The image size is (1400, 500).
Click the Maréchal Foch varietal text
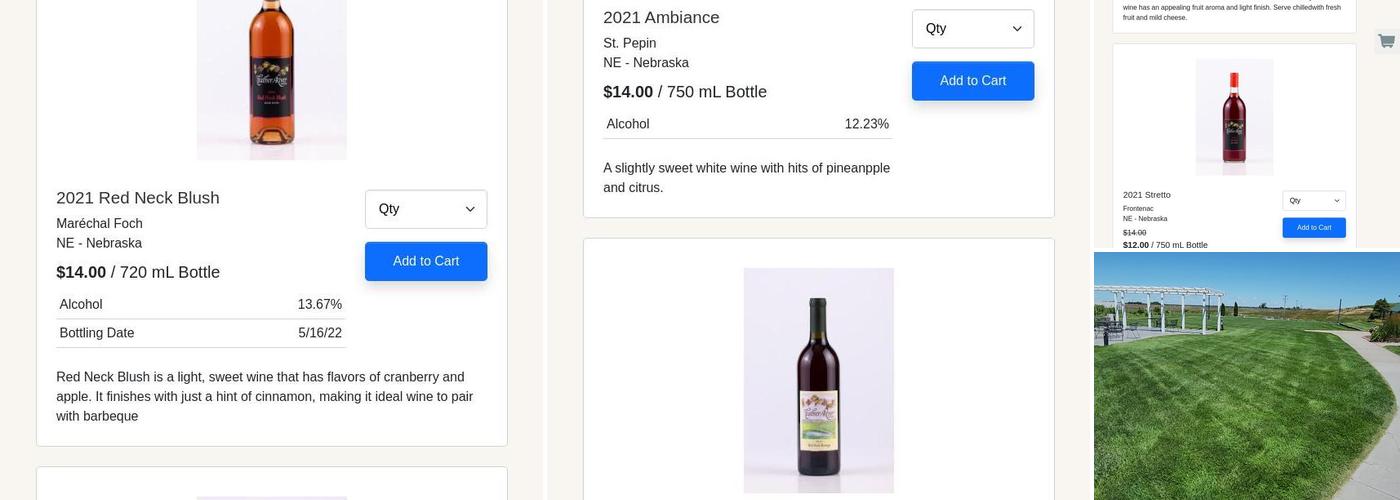click(x=99, y=223)
